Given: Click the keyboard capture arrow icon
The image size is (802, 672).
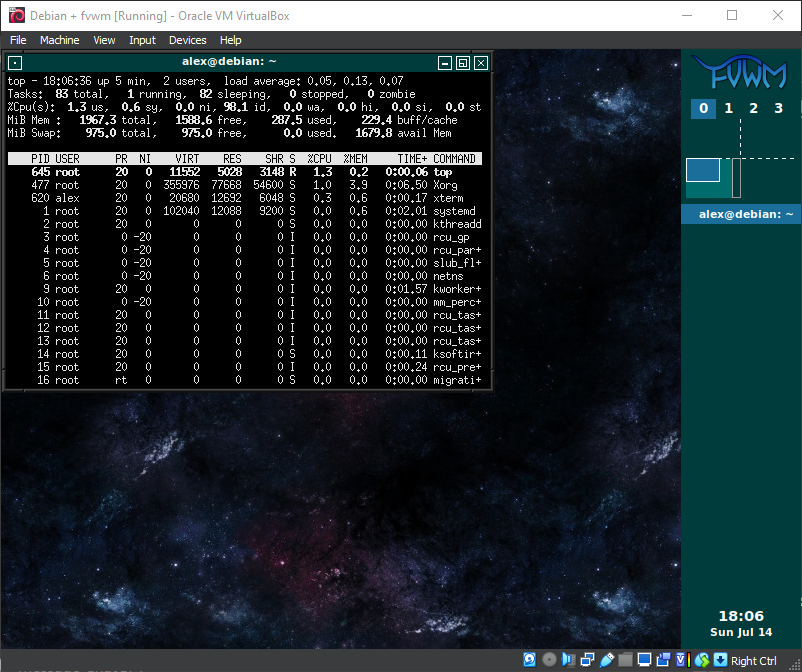Looking at the screenshot, I should (720, 661).
